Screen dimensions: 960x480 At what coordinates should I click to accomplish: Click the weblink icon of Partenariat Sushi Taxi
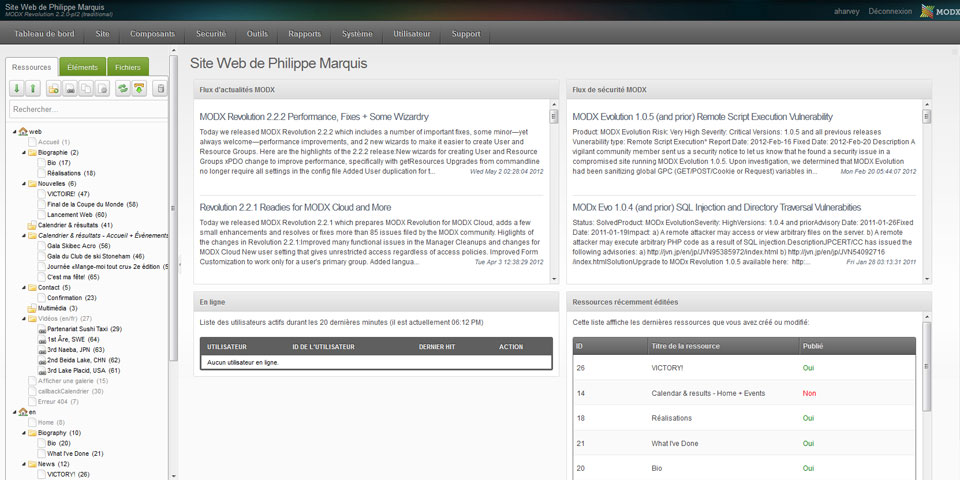point(42,329)
